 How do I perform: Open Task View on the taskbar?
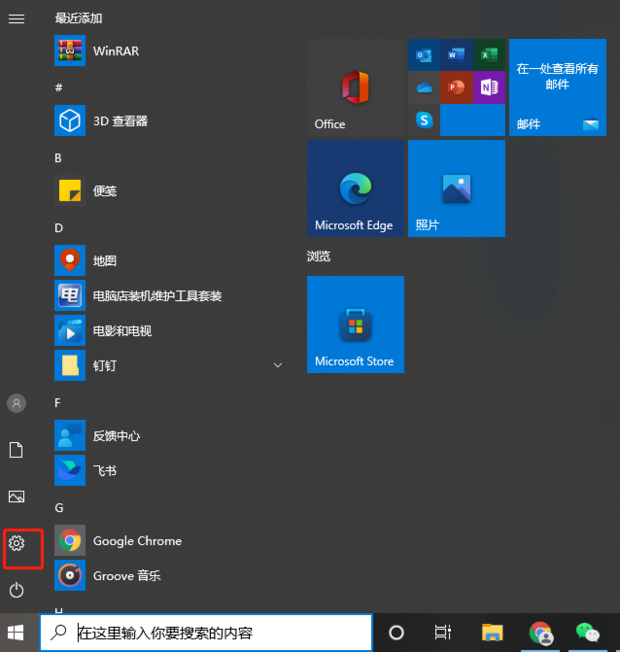tap(443, 633)
